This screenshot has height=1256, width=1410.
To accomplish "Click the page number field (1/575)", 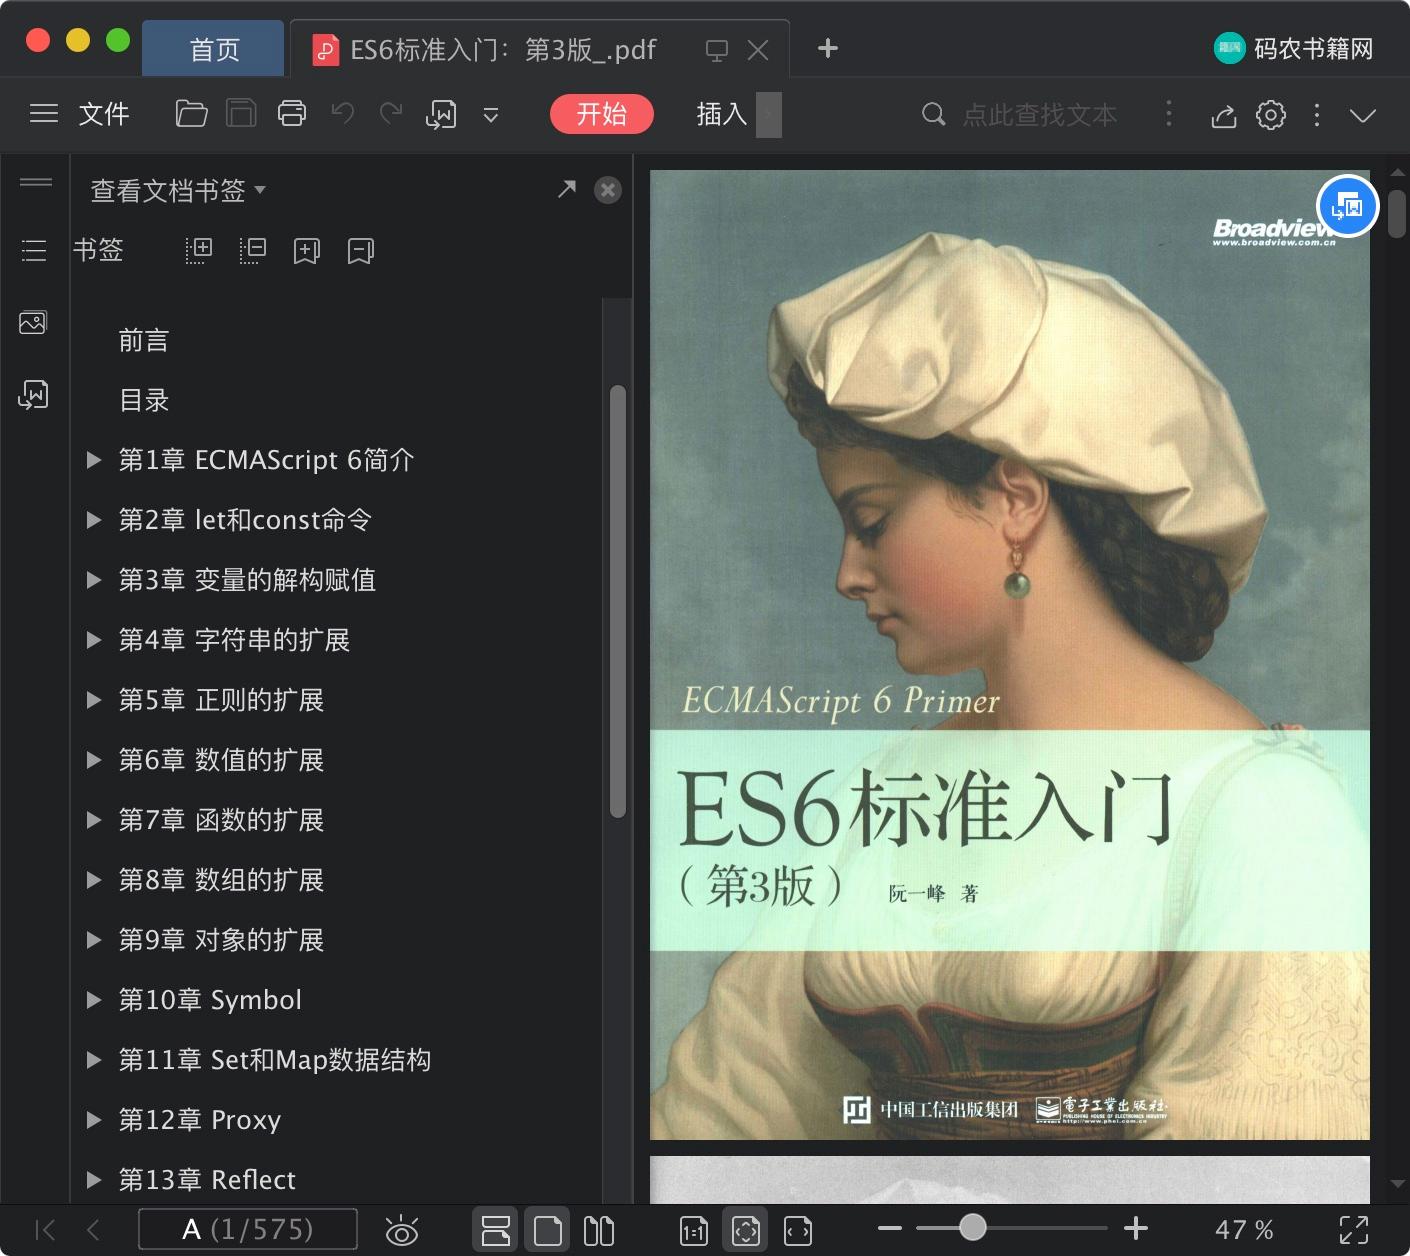I will 247,1229.
